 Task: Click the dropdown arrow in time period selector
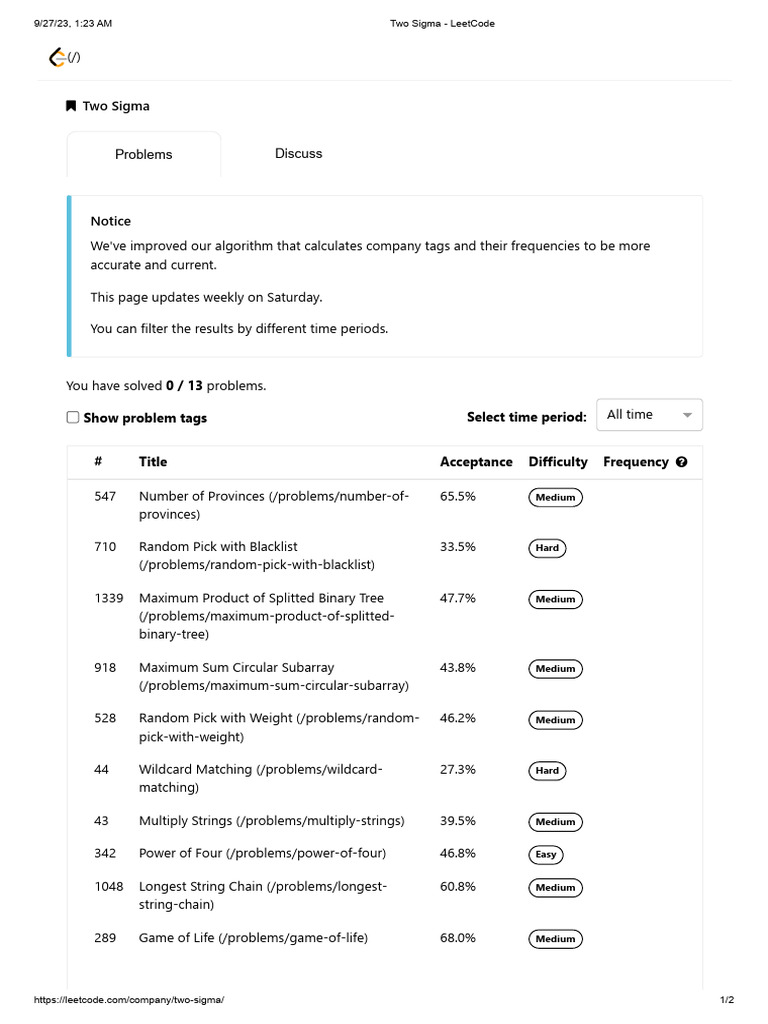point(687,415)
